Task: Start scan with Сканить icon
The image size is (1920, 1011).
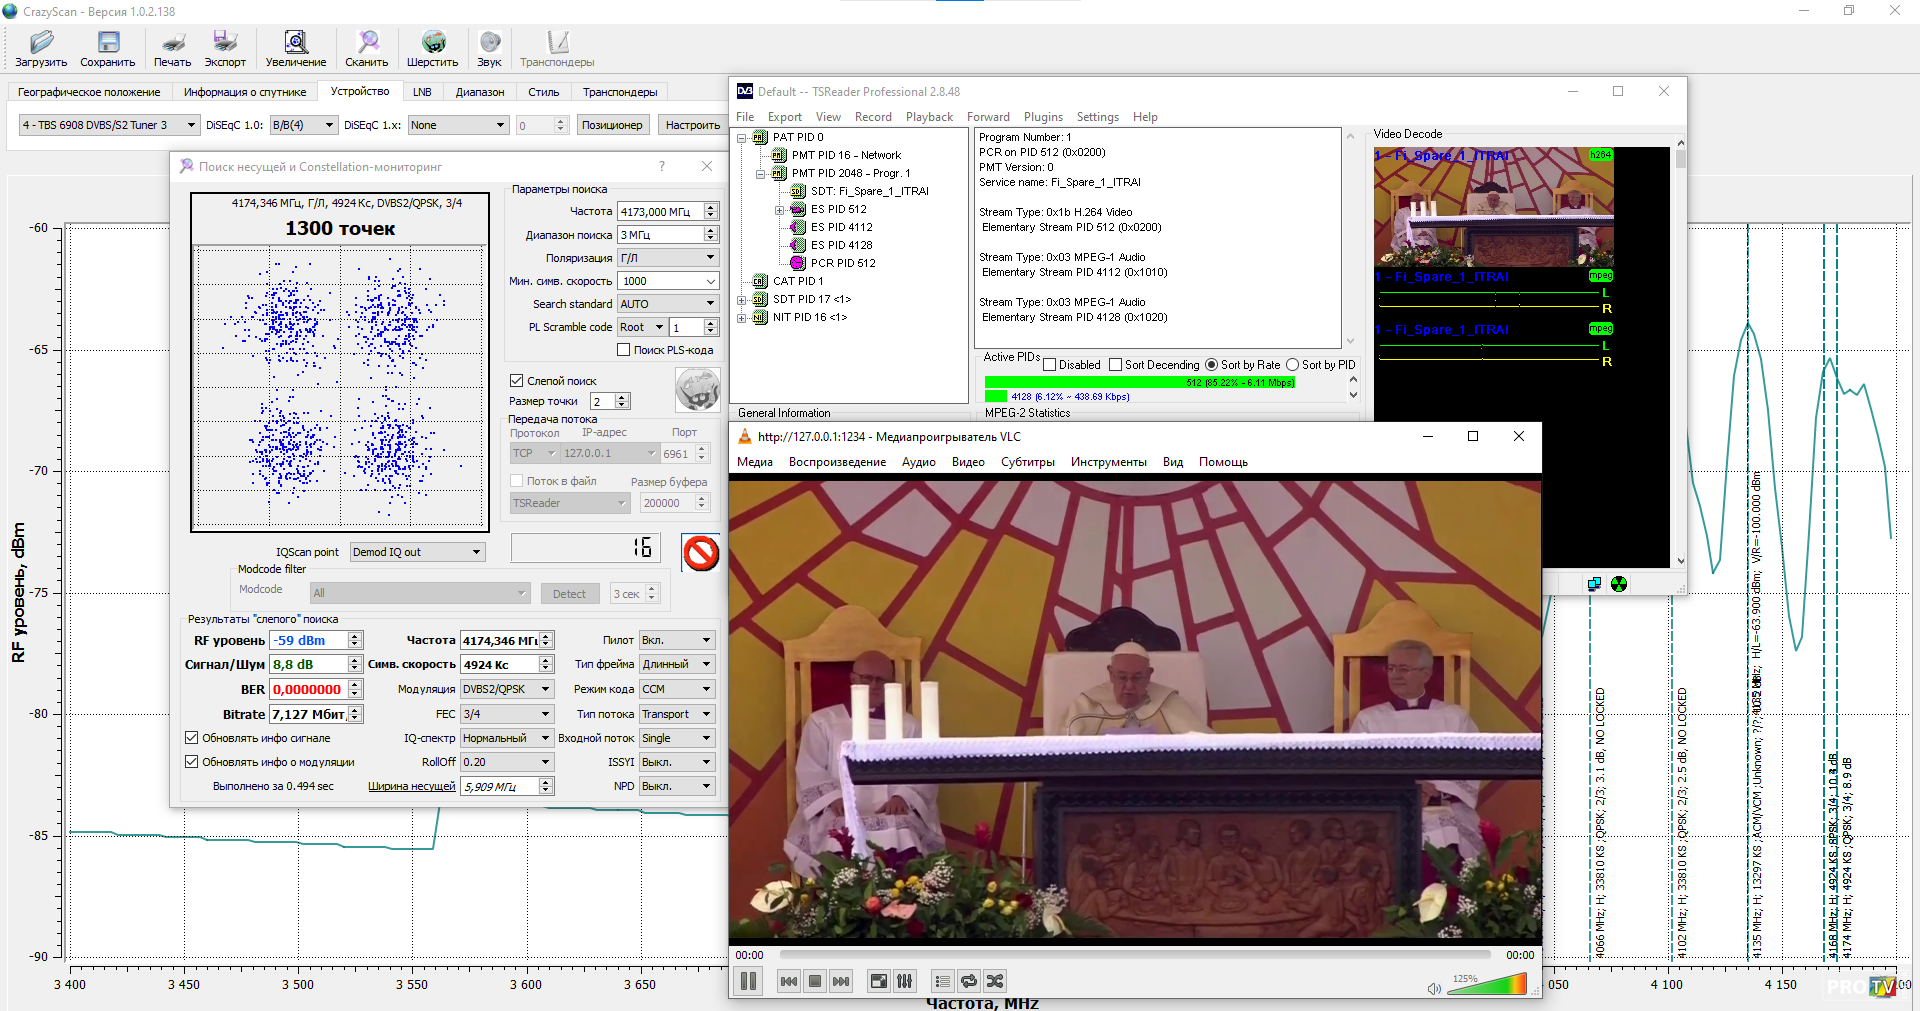Action: click(367, 43)
